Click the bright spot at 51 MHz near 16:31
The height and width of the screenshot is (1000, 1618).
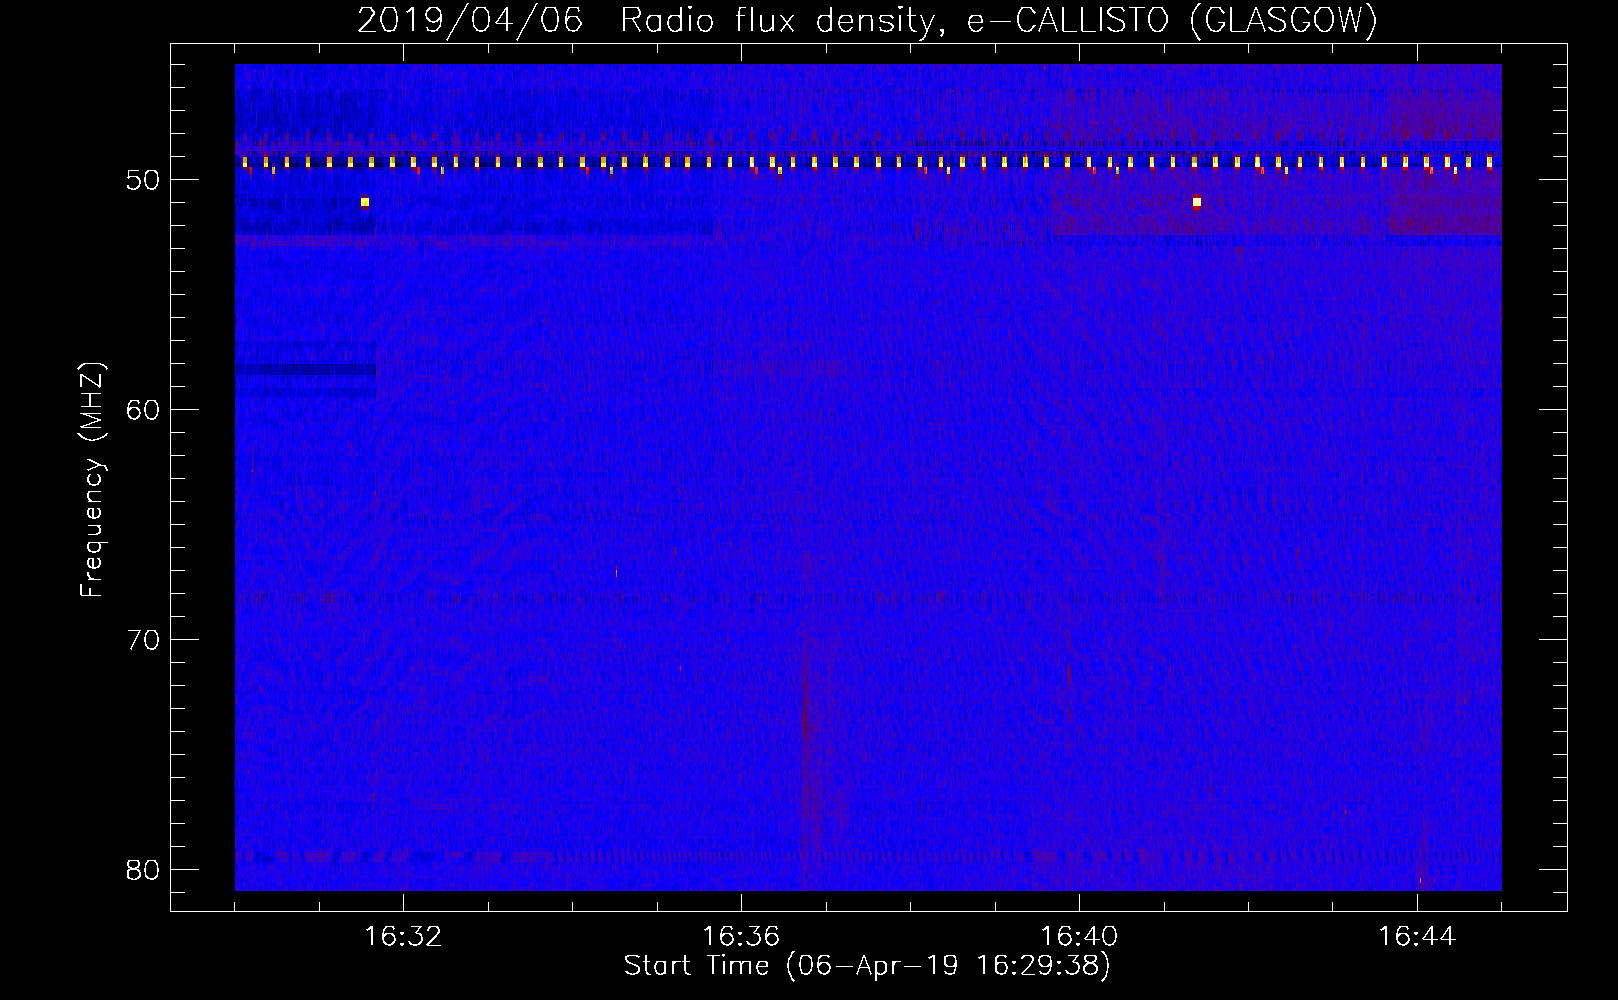365,202
